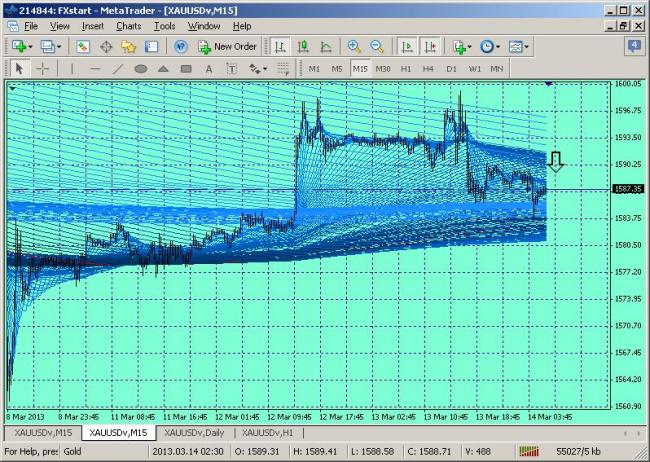Click the connection status bars indicator
Image resolution: width=650 pixels, height=462 pixels.
tap(527, 451)
